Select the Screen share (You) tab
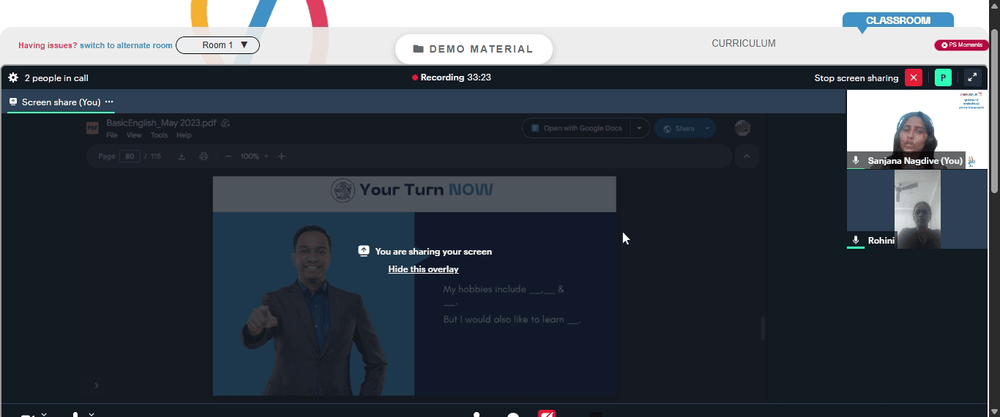Viewport: 1000px width, 417px height. (x=61, y=102)
